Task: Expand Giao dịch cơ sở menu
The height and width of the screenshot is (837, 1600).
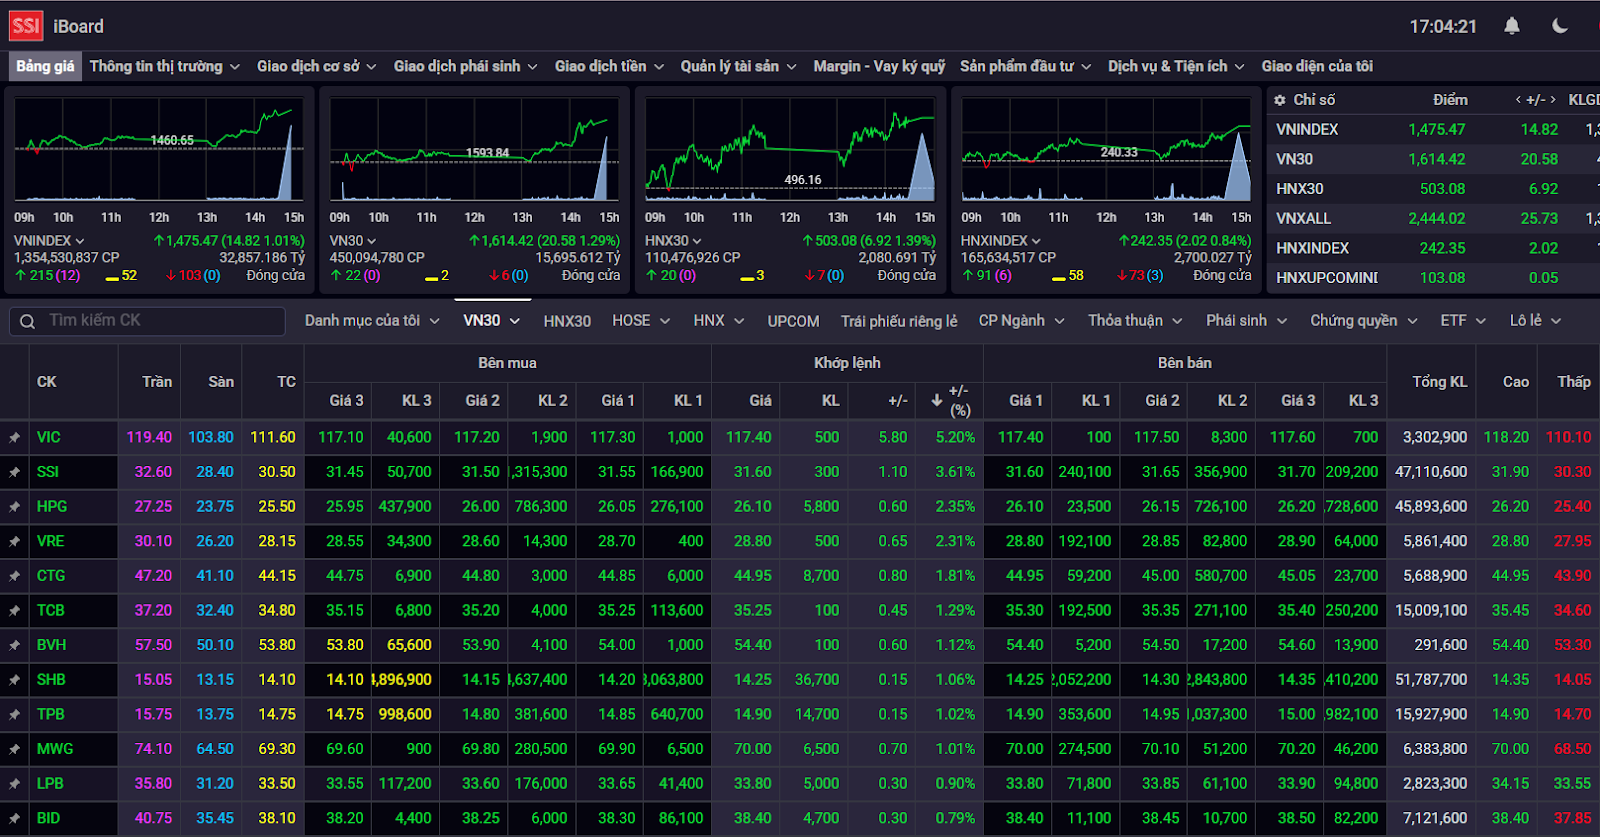Action: pos(317,66)
